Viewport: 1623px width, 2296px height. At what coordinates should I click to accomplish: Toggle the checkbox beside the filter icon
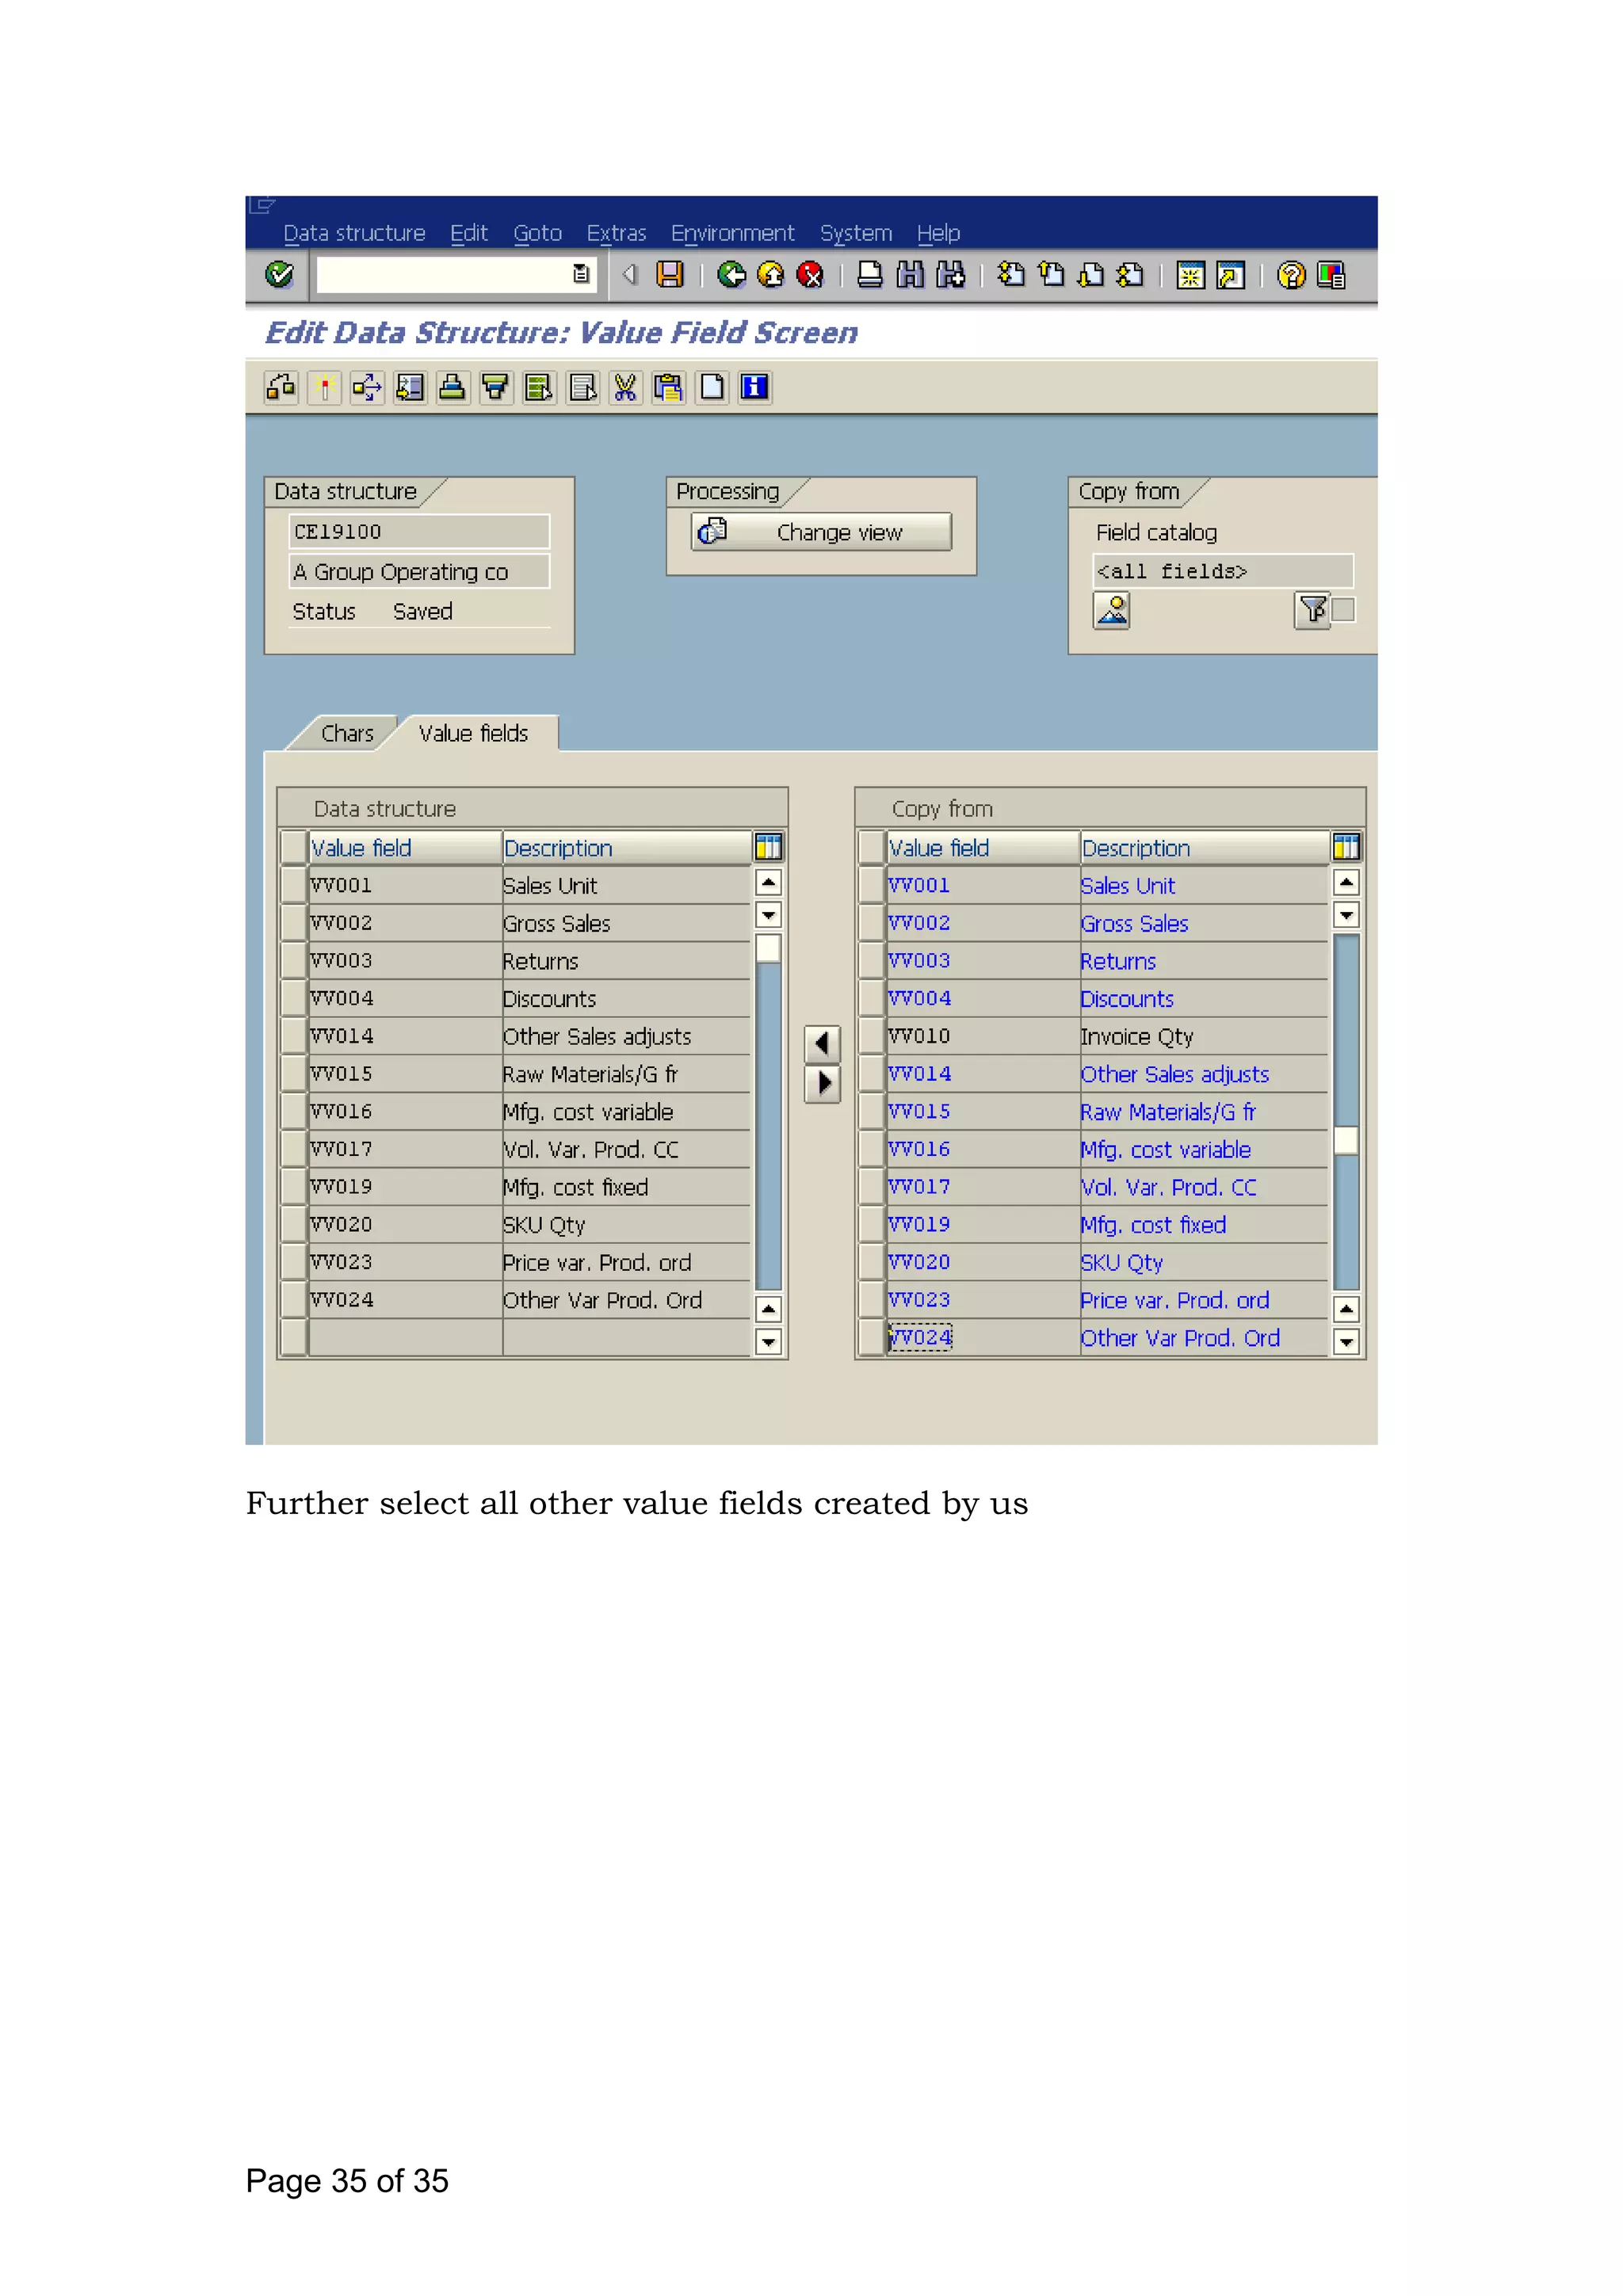tap(1344, 609)
